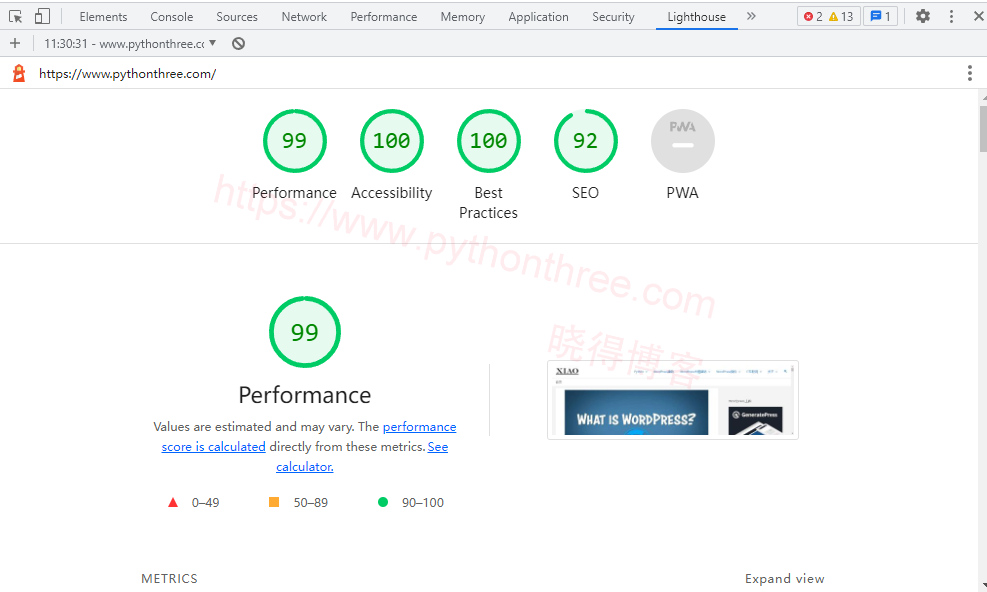Click the blue messages count badge
This screenshot has width=987, height=592.
click(x=879, y=16)
